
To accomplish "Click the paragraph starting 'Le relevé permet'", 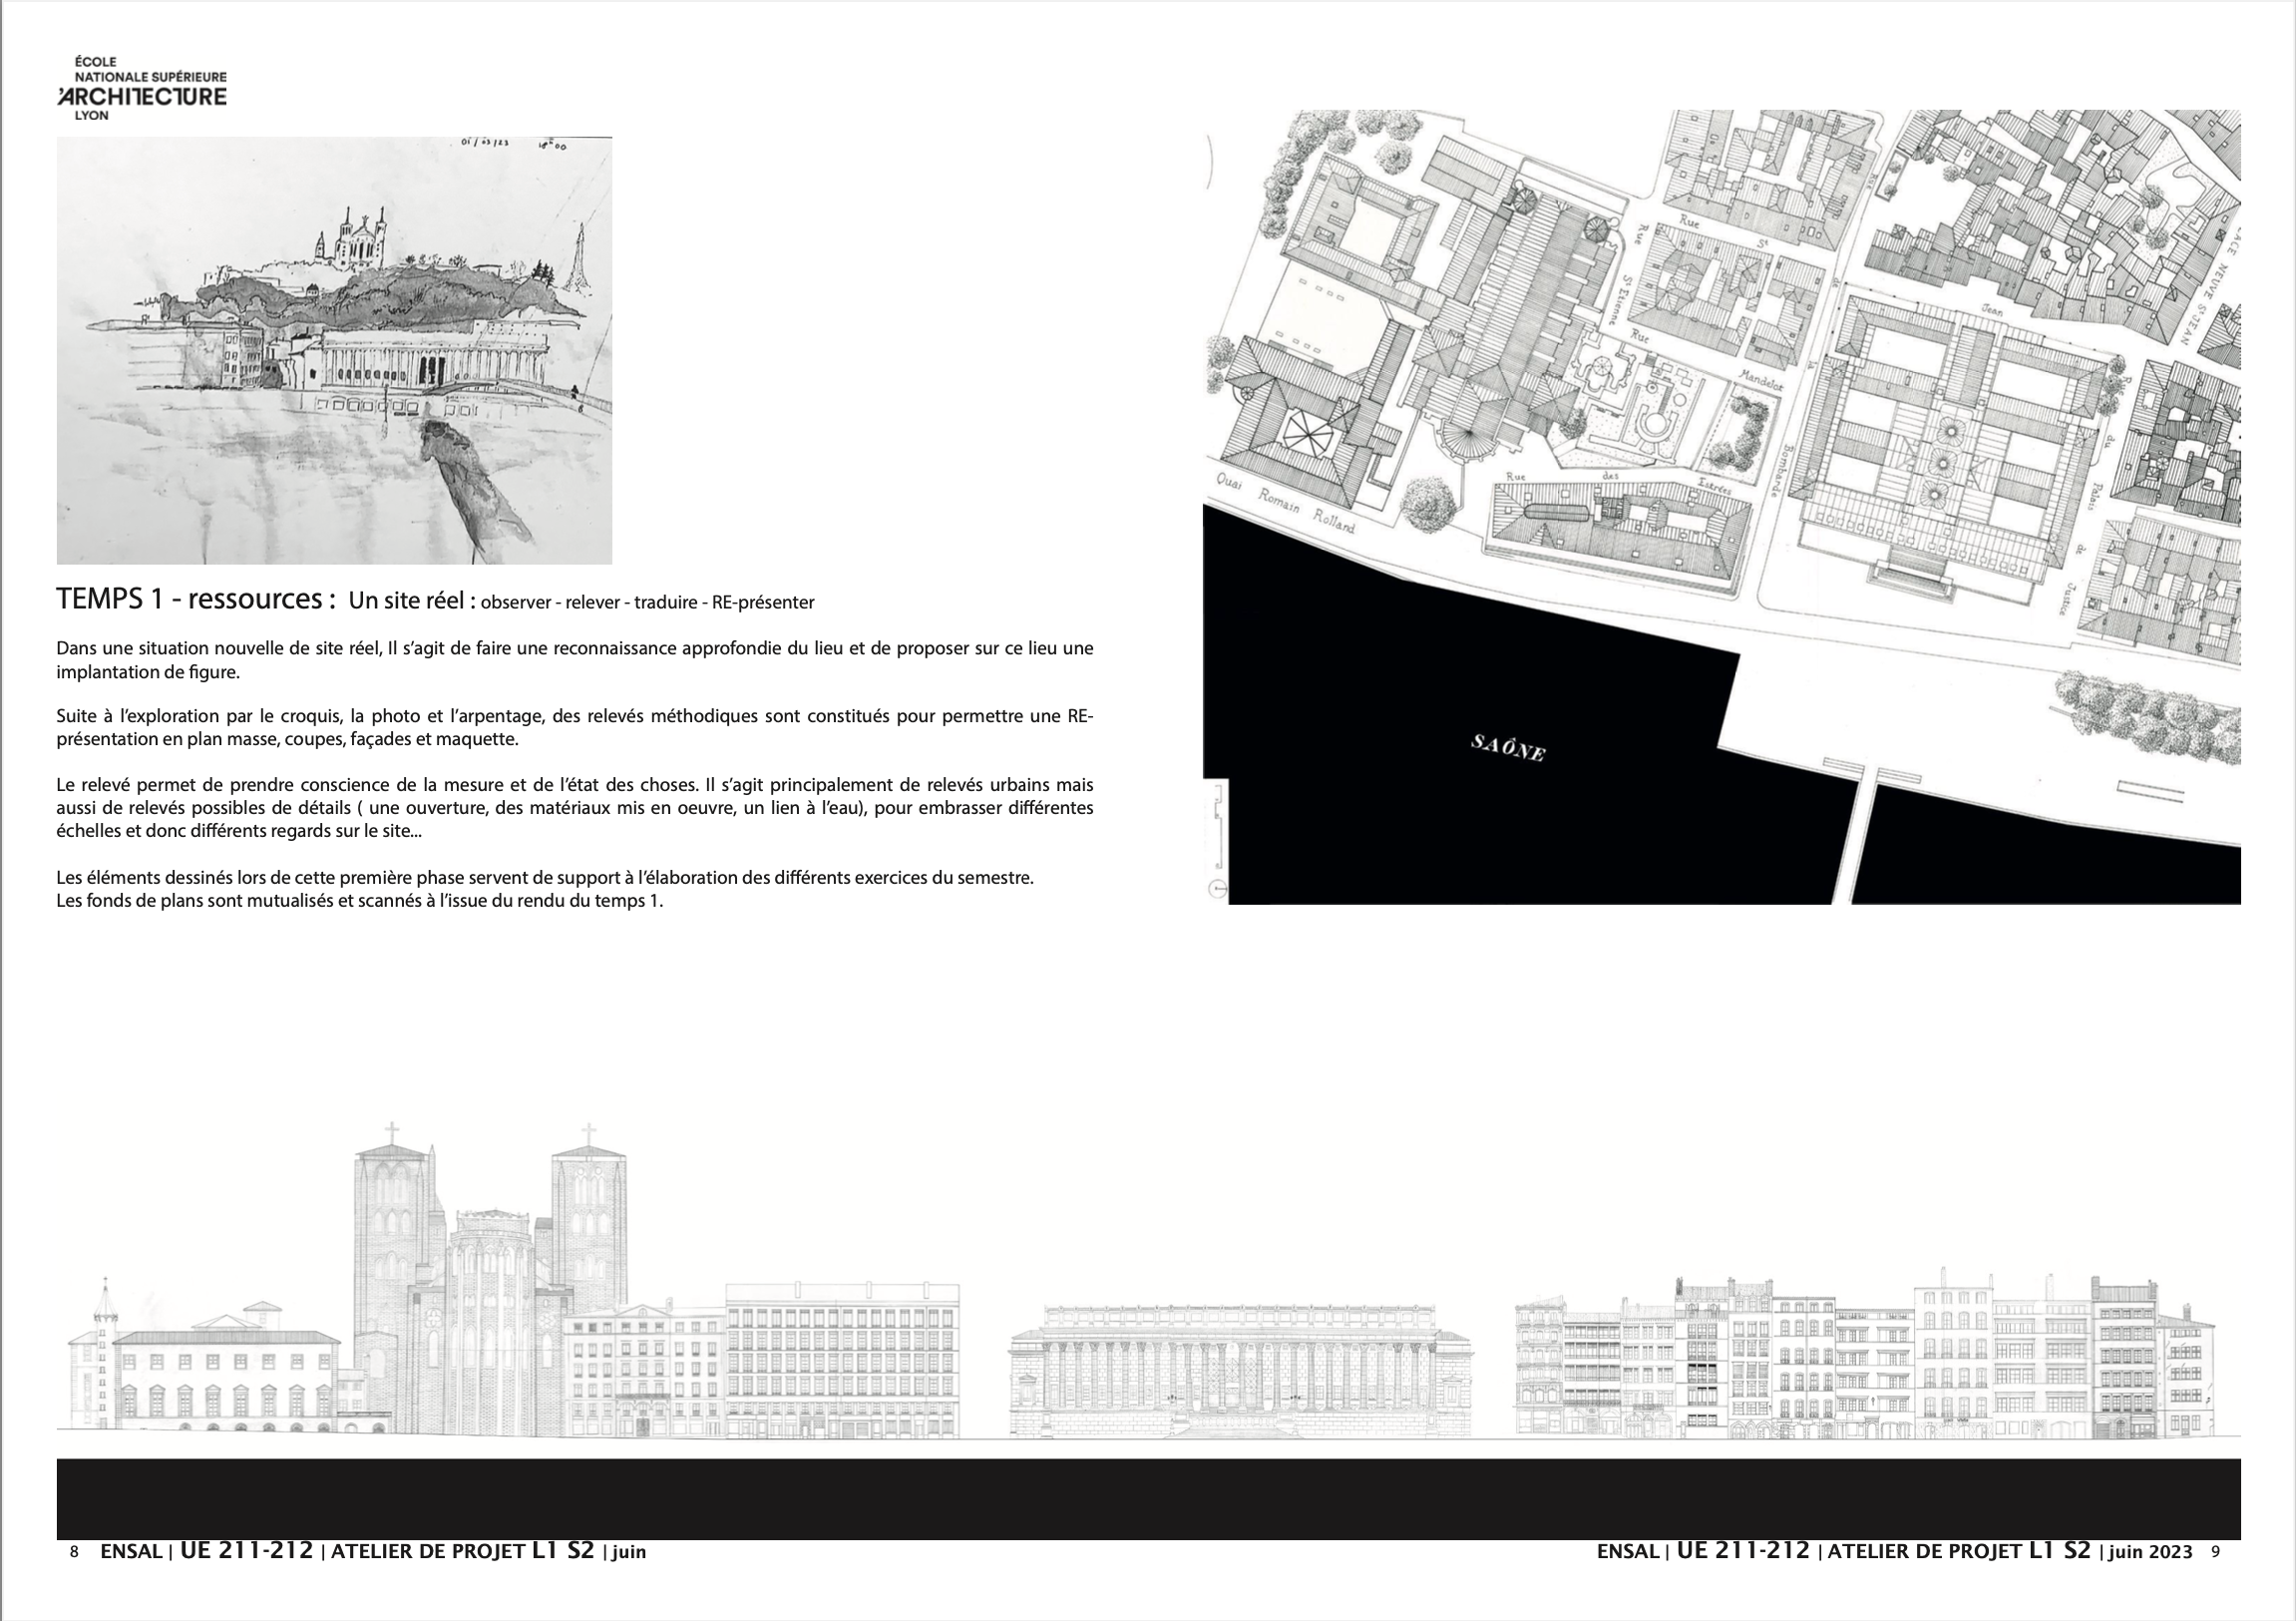I will [x=575, y=808].
